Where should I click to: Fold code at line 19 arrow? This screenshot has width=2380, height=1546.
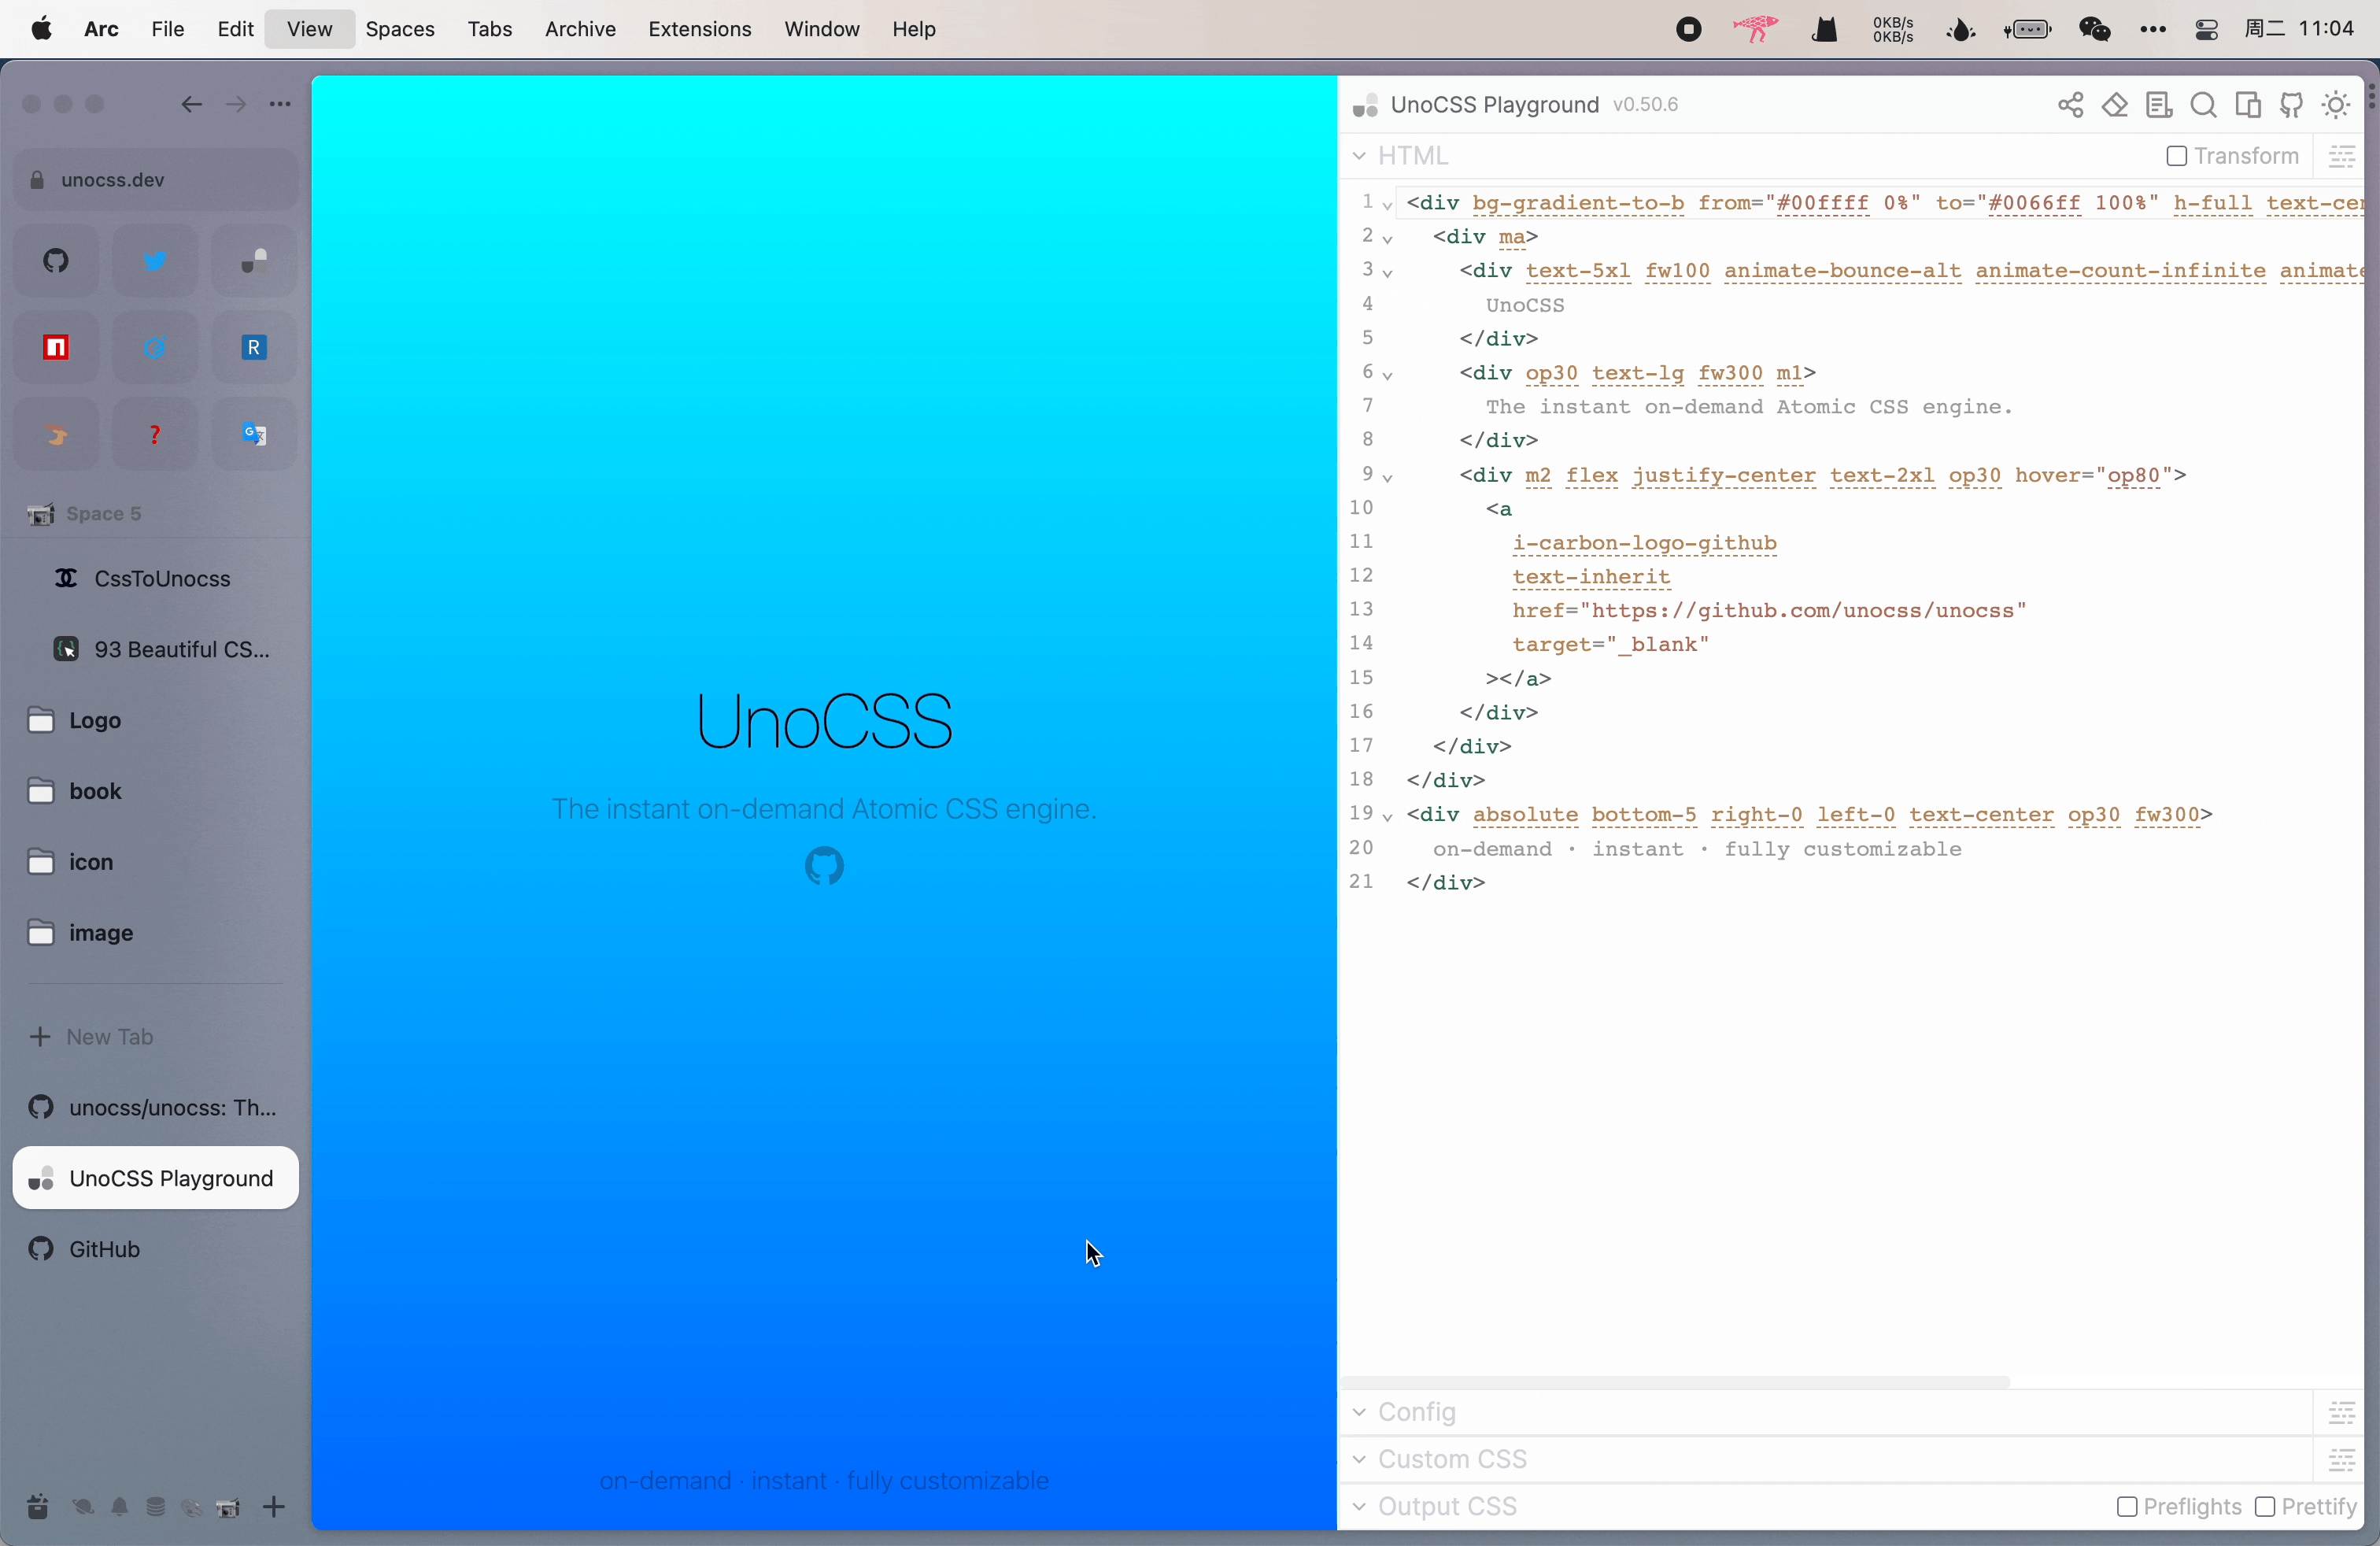tap(1388, 817)
